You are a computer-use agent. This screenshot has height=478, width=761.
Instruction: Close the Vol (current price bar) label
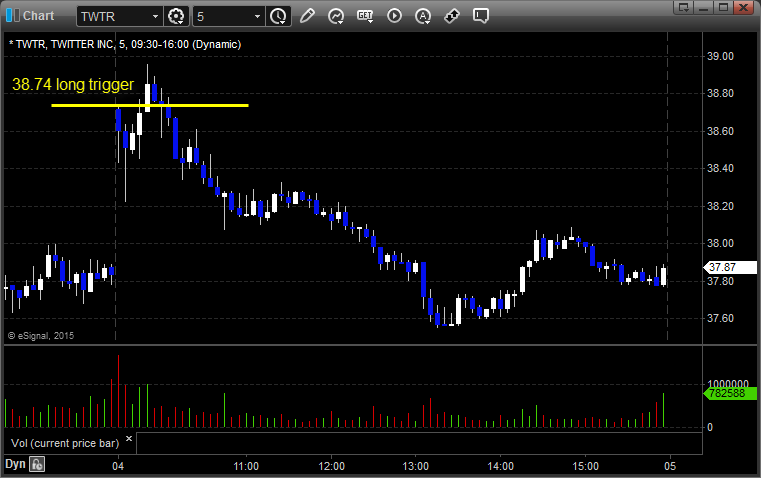(x=128, y=438)
